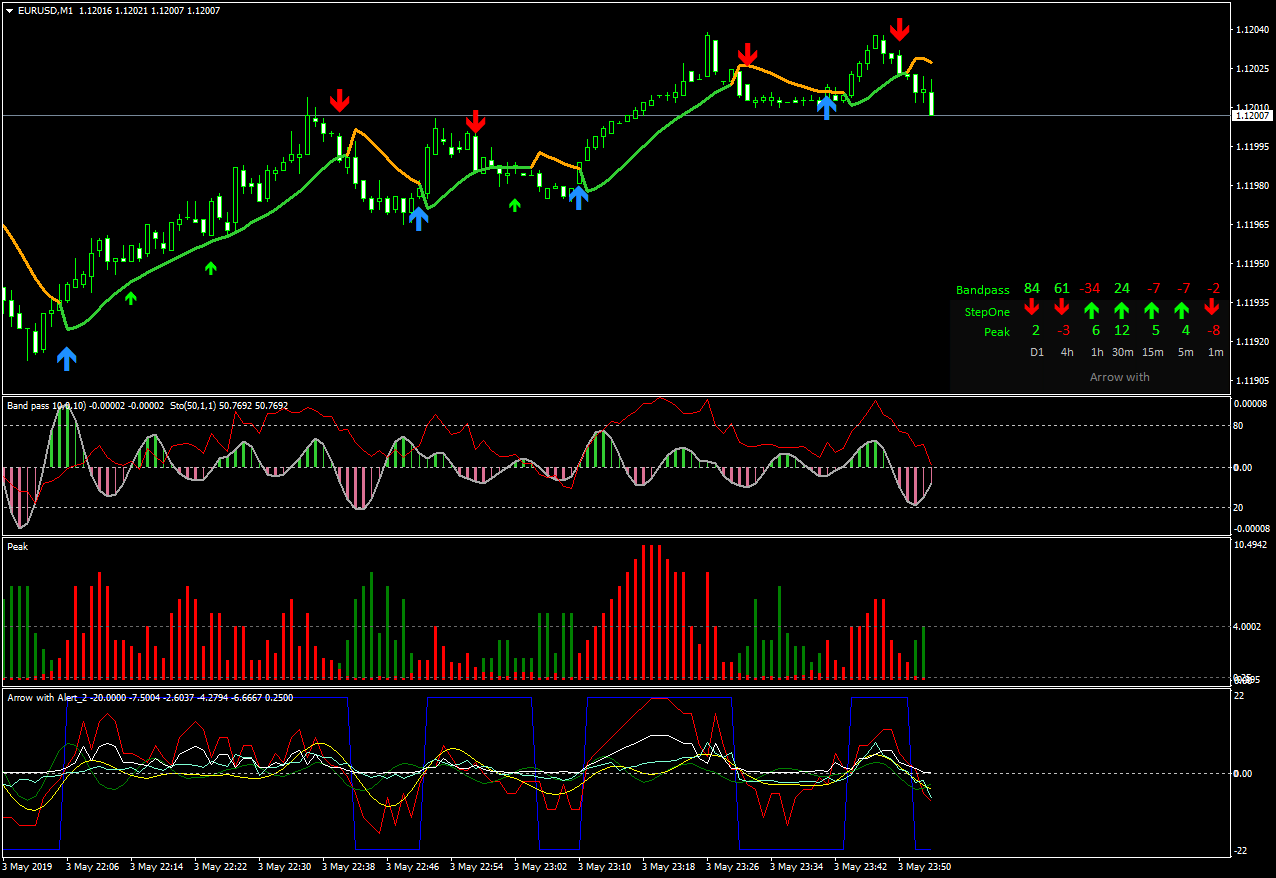Click the current price tag 1.12007
1276x878 pixels.
[1252, 116]
